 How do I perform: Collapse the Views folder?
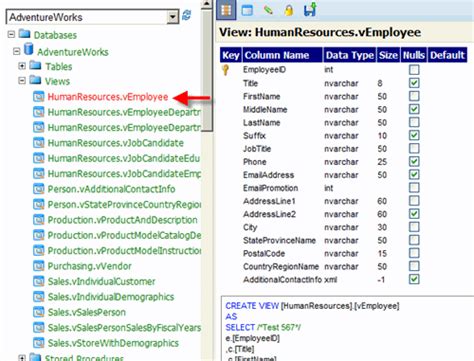tap(22, 81)
